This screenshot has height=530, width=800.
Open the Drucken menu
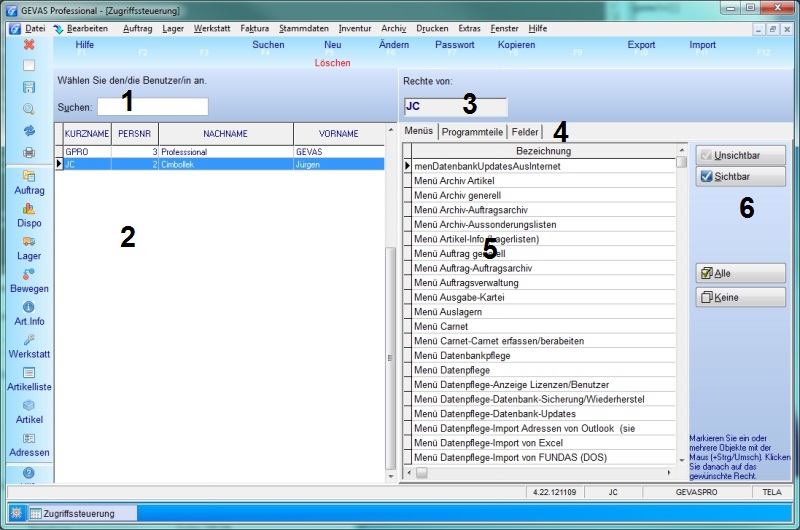(432, 29)
